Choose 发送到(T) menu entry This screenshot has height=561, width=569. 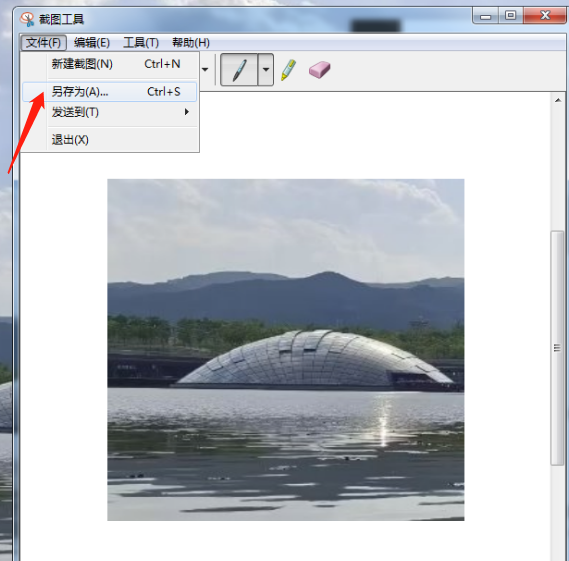pos(110,112)
